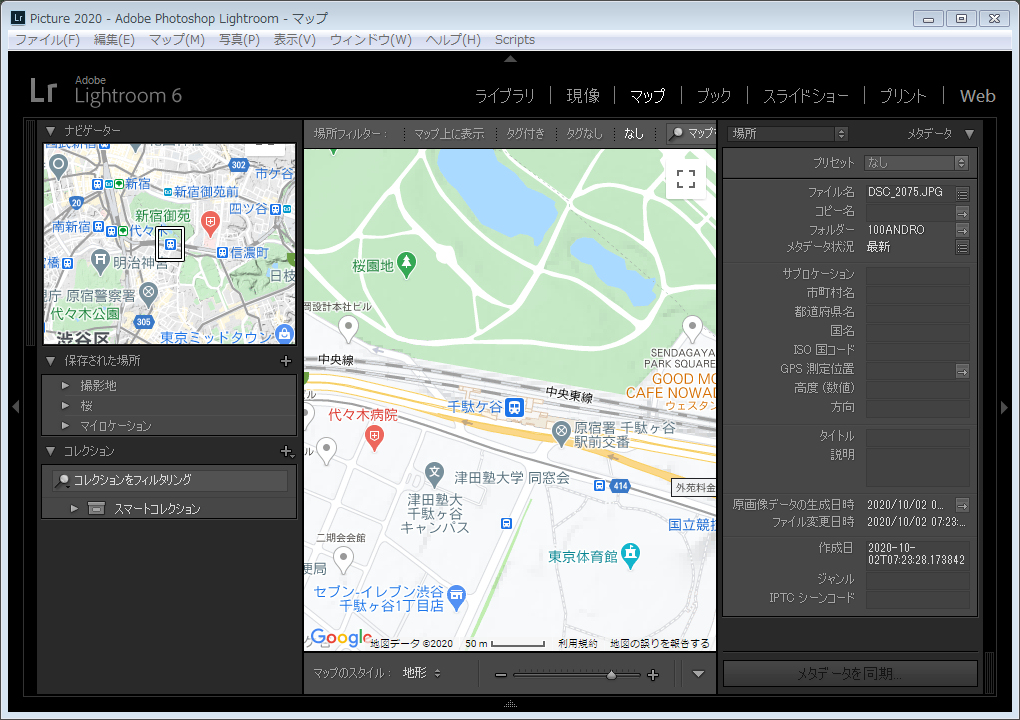Viewport: 1020px width, 720px height.
Task: Click the 代々木病院 hospital marker
Action: click(x=375, y=435)
